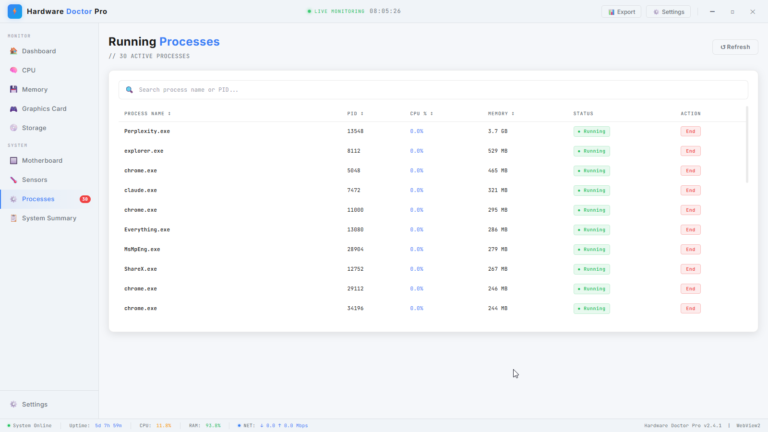Open the Graphics Card page

pos(49,109)
